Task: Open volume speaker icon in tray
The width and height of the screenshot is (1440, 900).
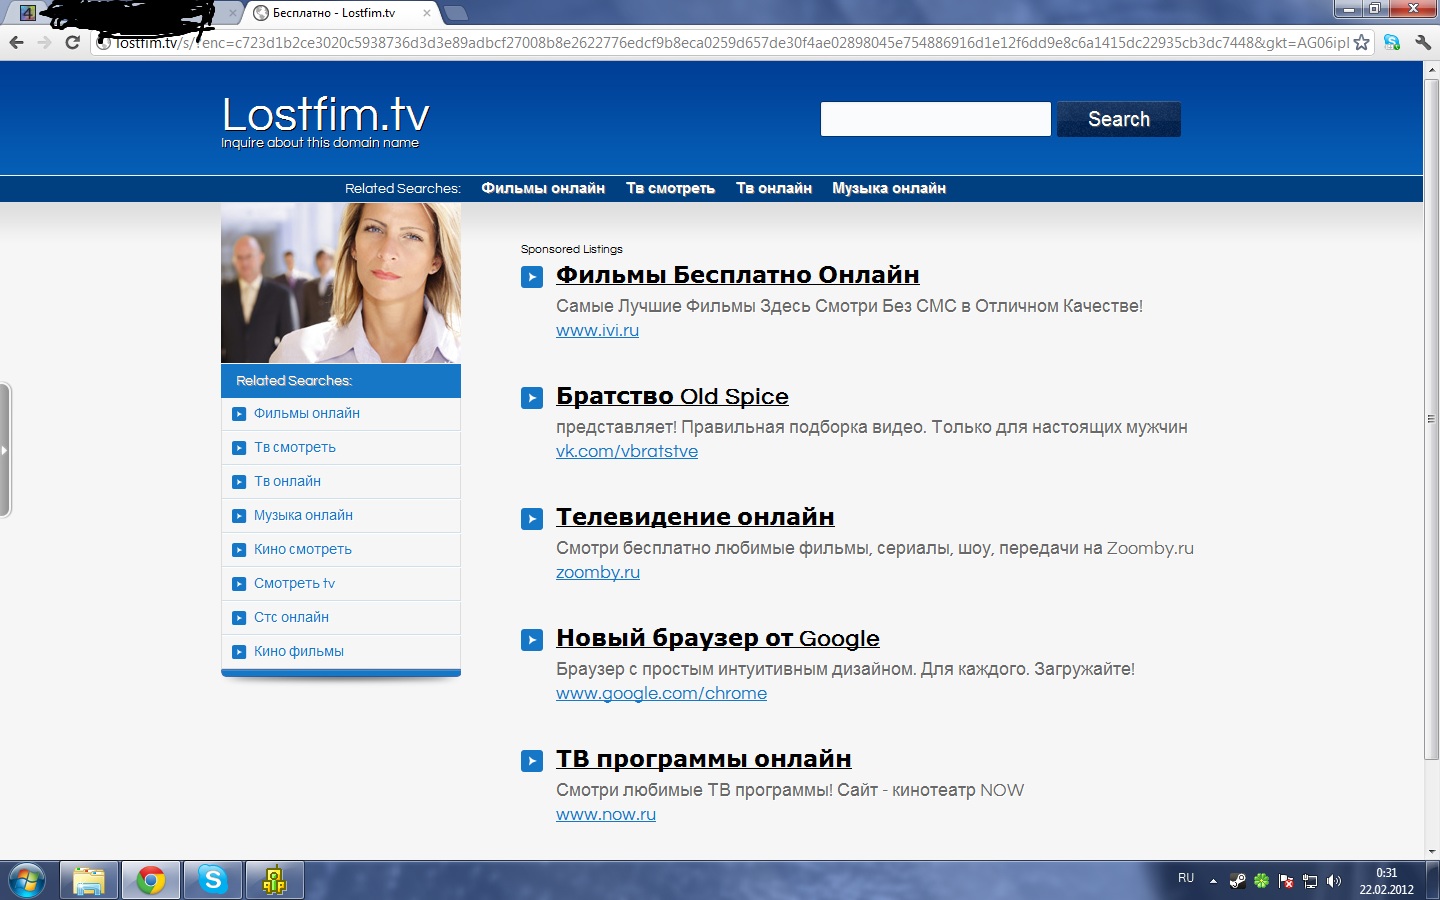Action: (x=1334, y=881)
